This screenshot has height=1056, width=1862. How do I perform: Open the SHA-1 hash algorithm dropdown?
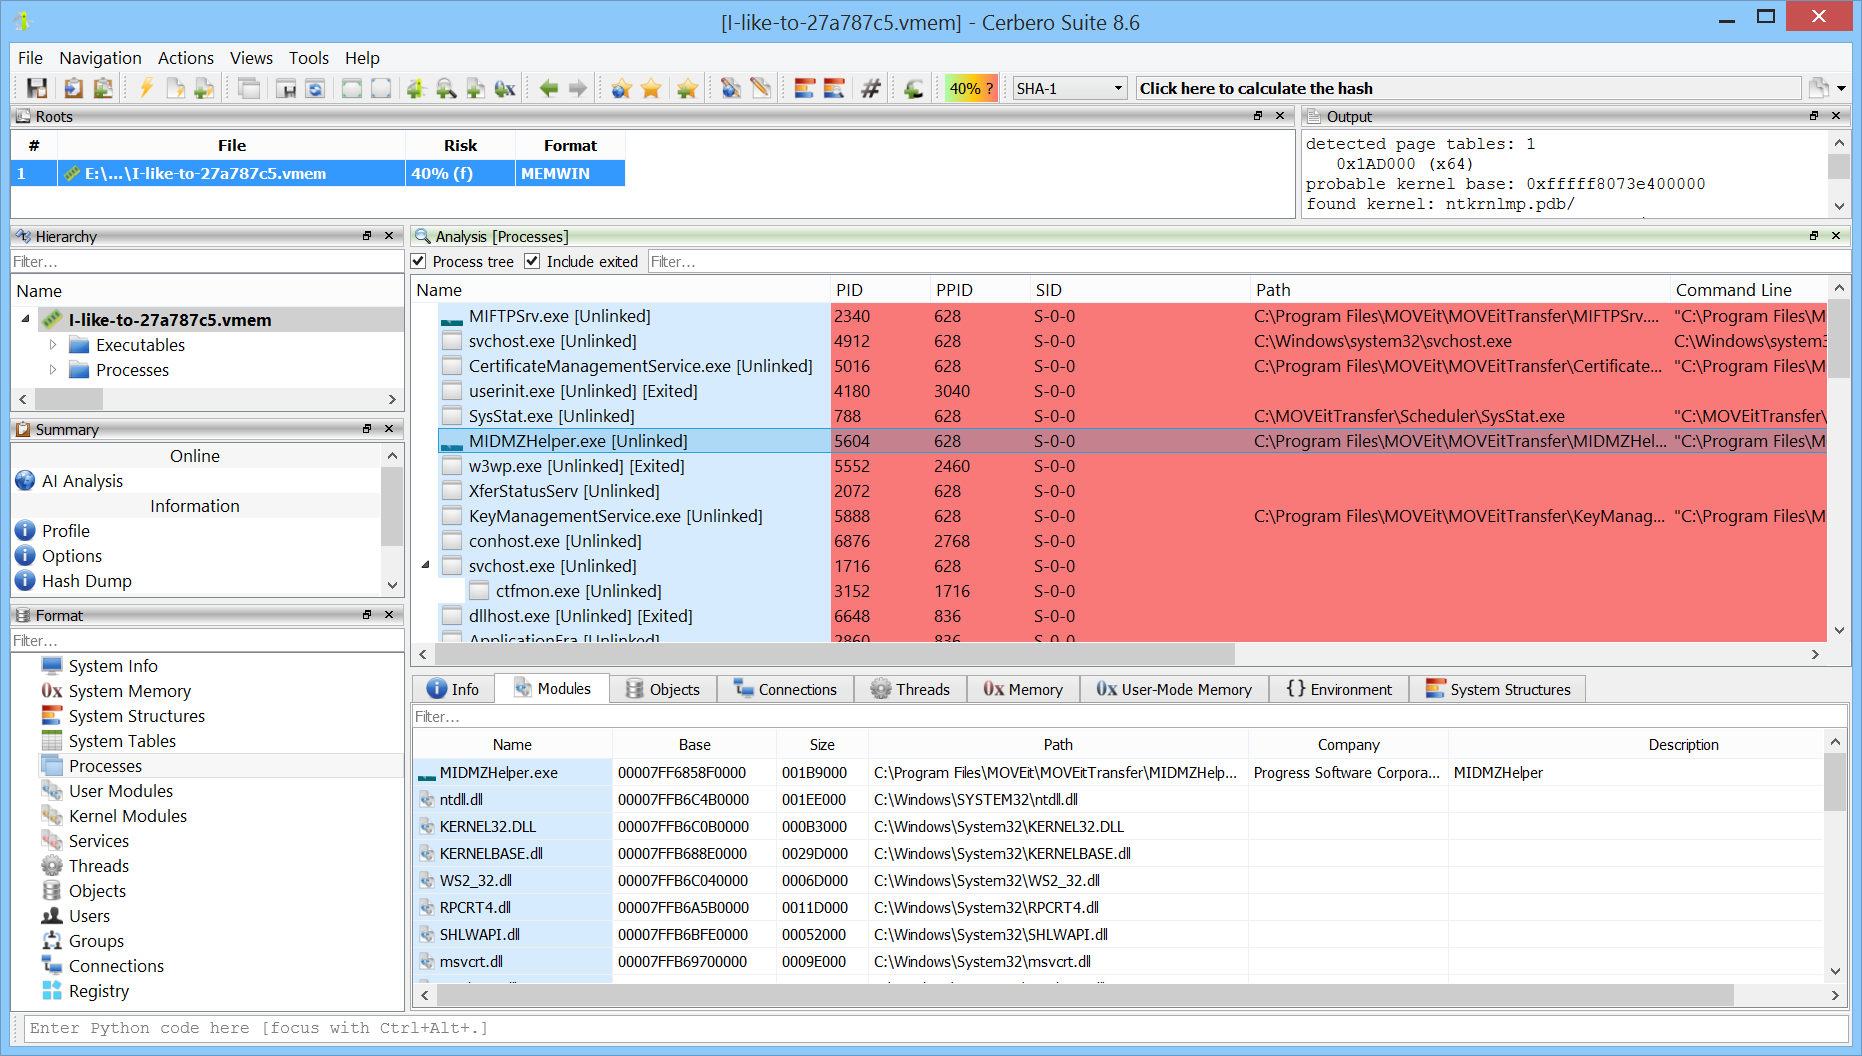[1069, 89]
